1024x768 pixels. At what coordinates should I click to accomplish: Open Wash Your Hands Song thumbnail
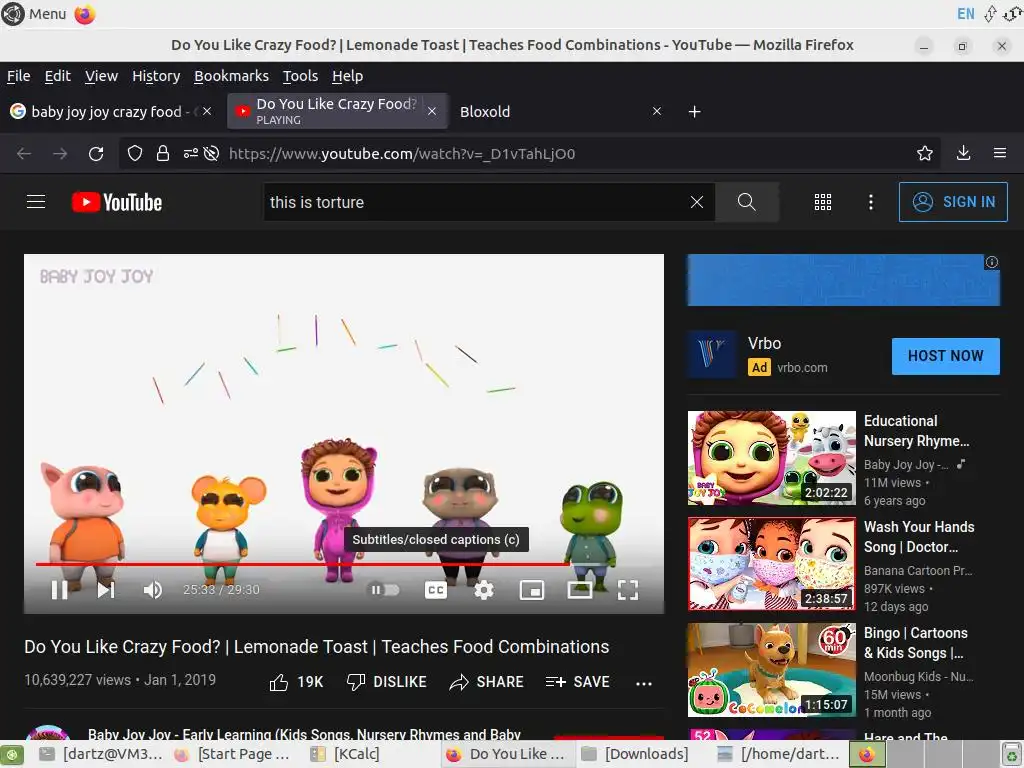(x=771, y=564)
